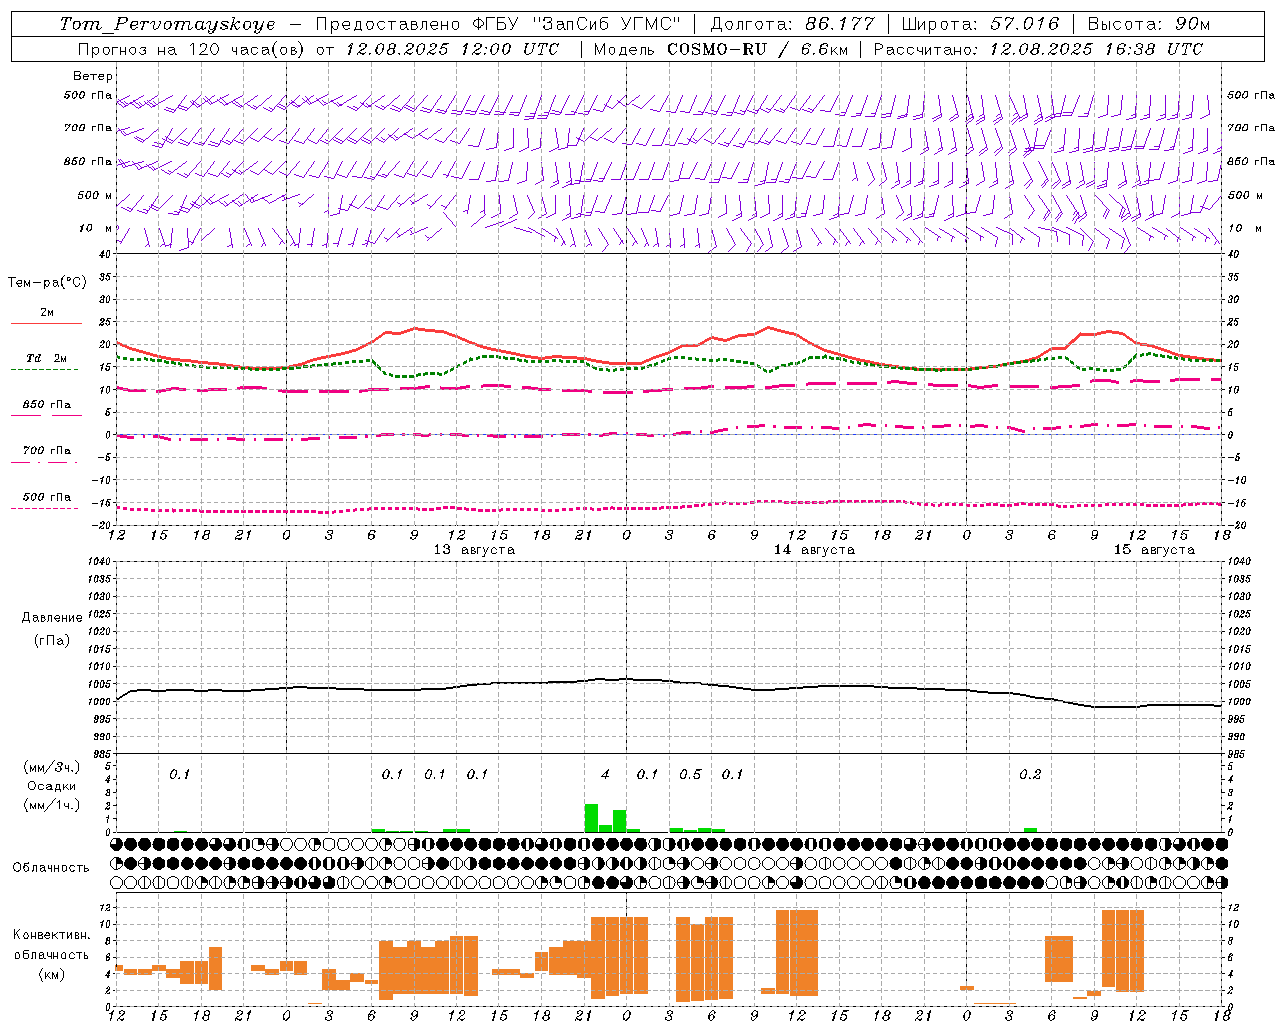Click the precipitation value 0.5
The image size is (1280, 1024).
coord(690,774)
